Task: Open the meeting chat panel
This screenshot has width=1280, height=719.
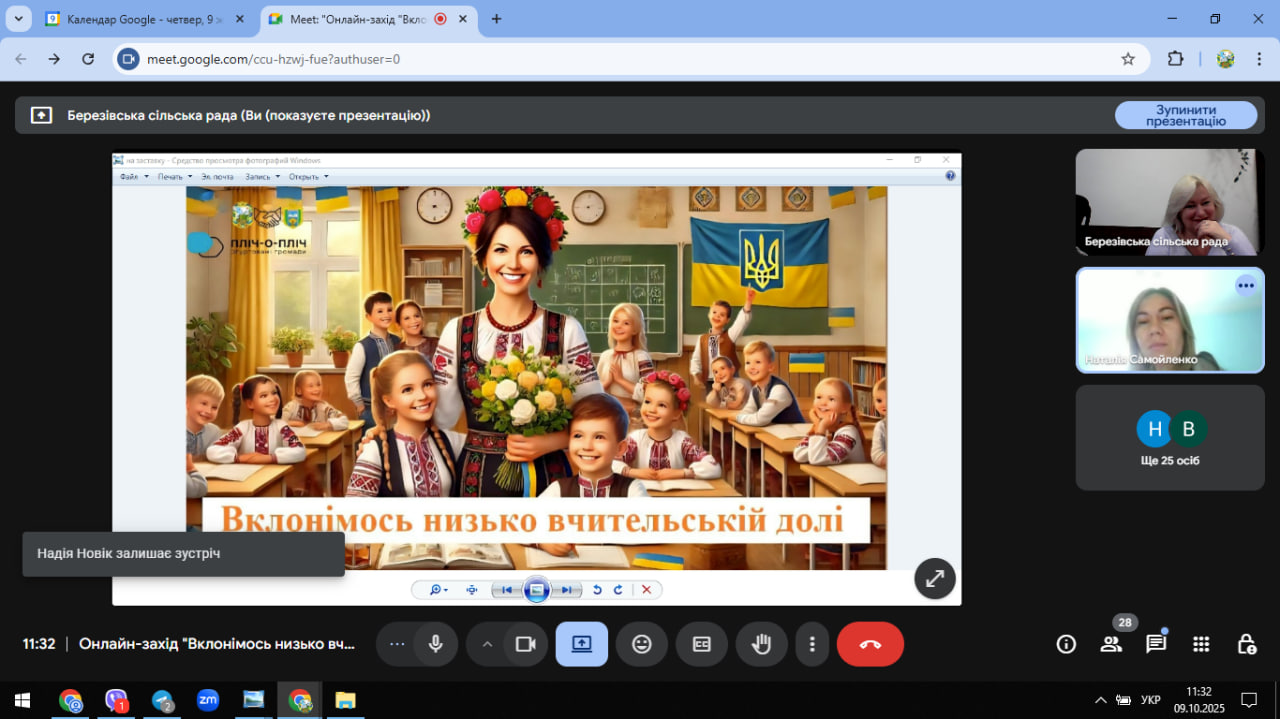Action: click(x=1156, y=644)
